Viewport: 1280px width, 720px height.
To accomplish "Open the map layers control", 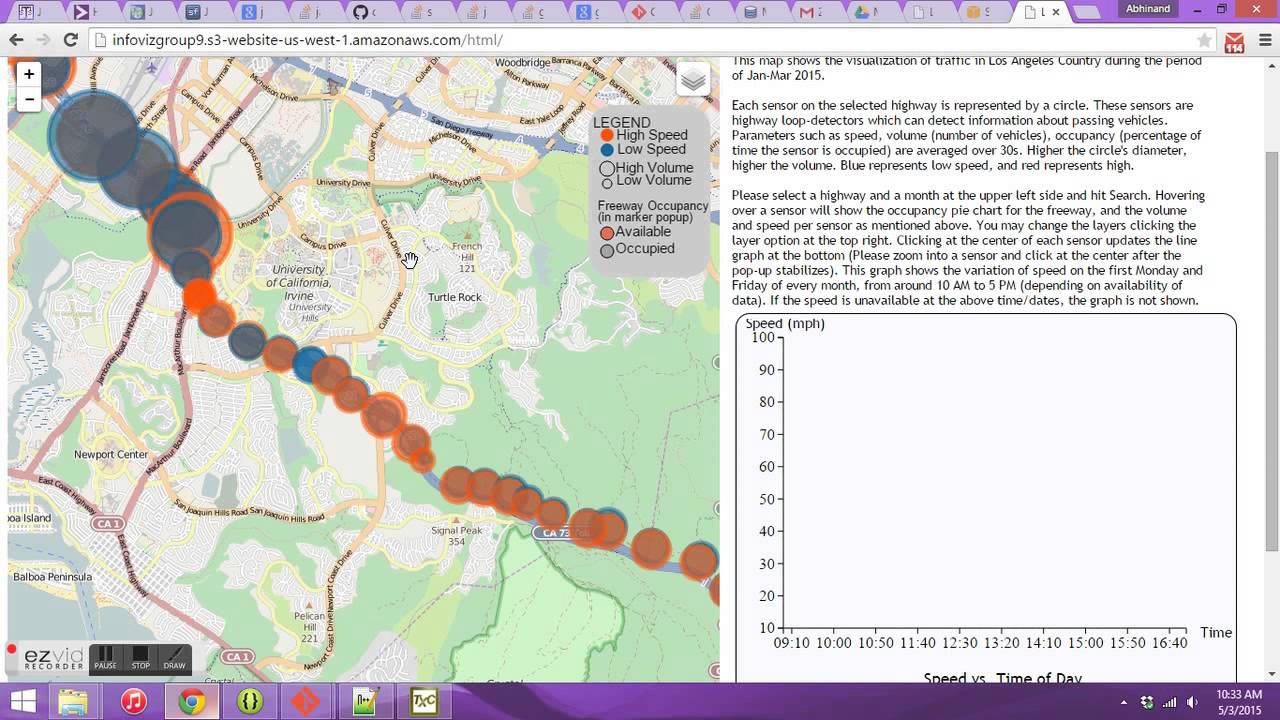I will tap(693, 80).
